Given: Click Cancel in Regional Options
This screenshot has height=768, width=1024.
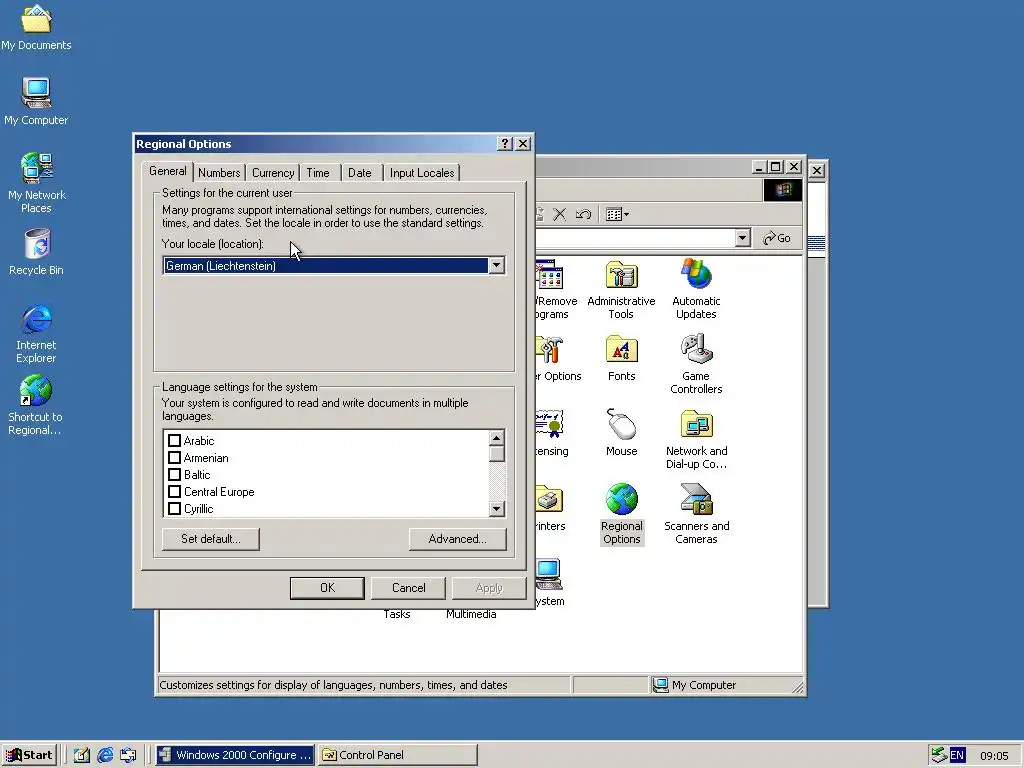Looking at the screenshot, I should 409,588.
